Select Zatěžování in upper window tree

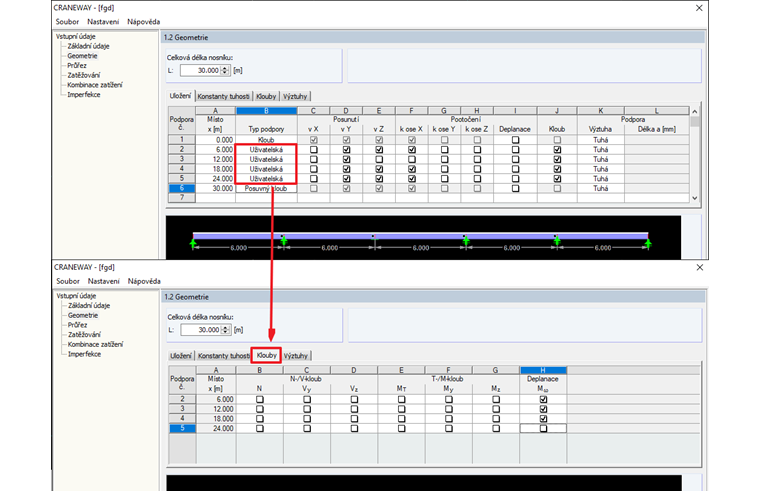[x=84, y=75]
